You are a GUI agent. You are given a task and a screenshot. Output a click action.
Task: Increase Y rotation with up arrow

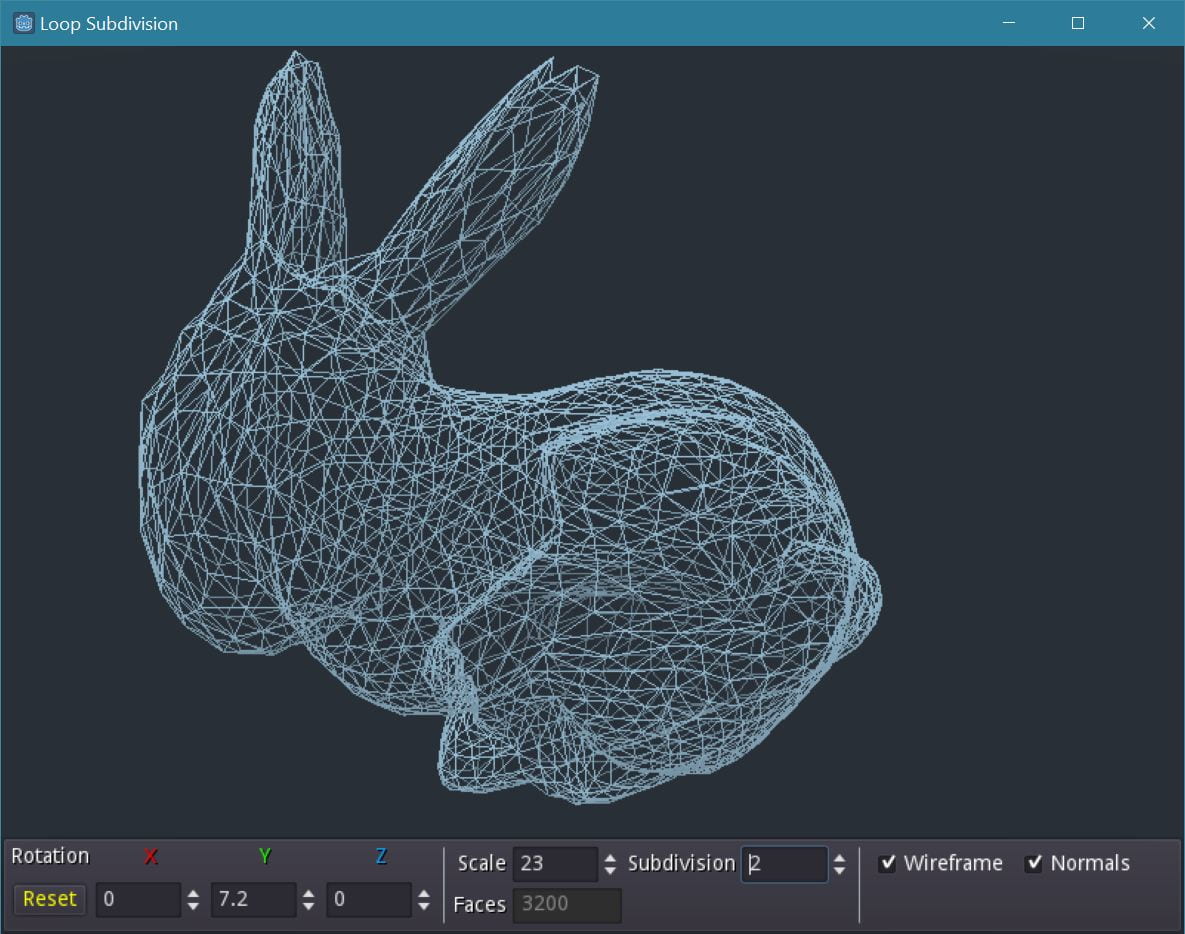pos(308,893)
